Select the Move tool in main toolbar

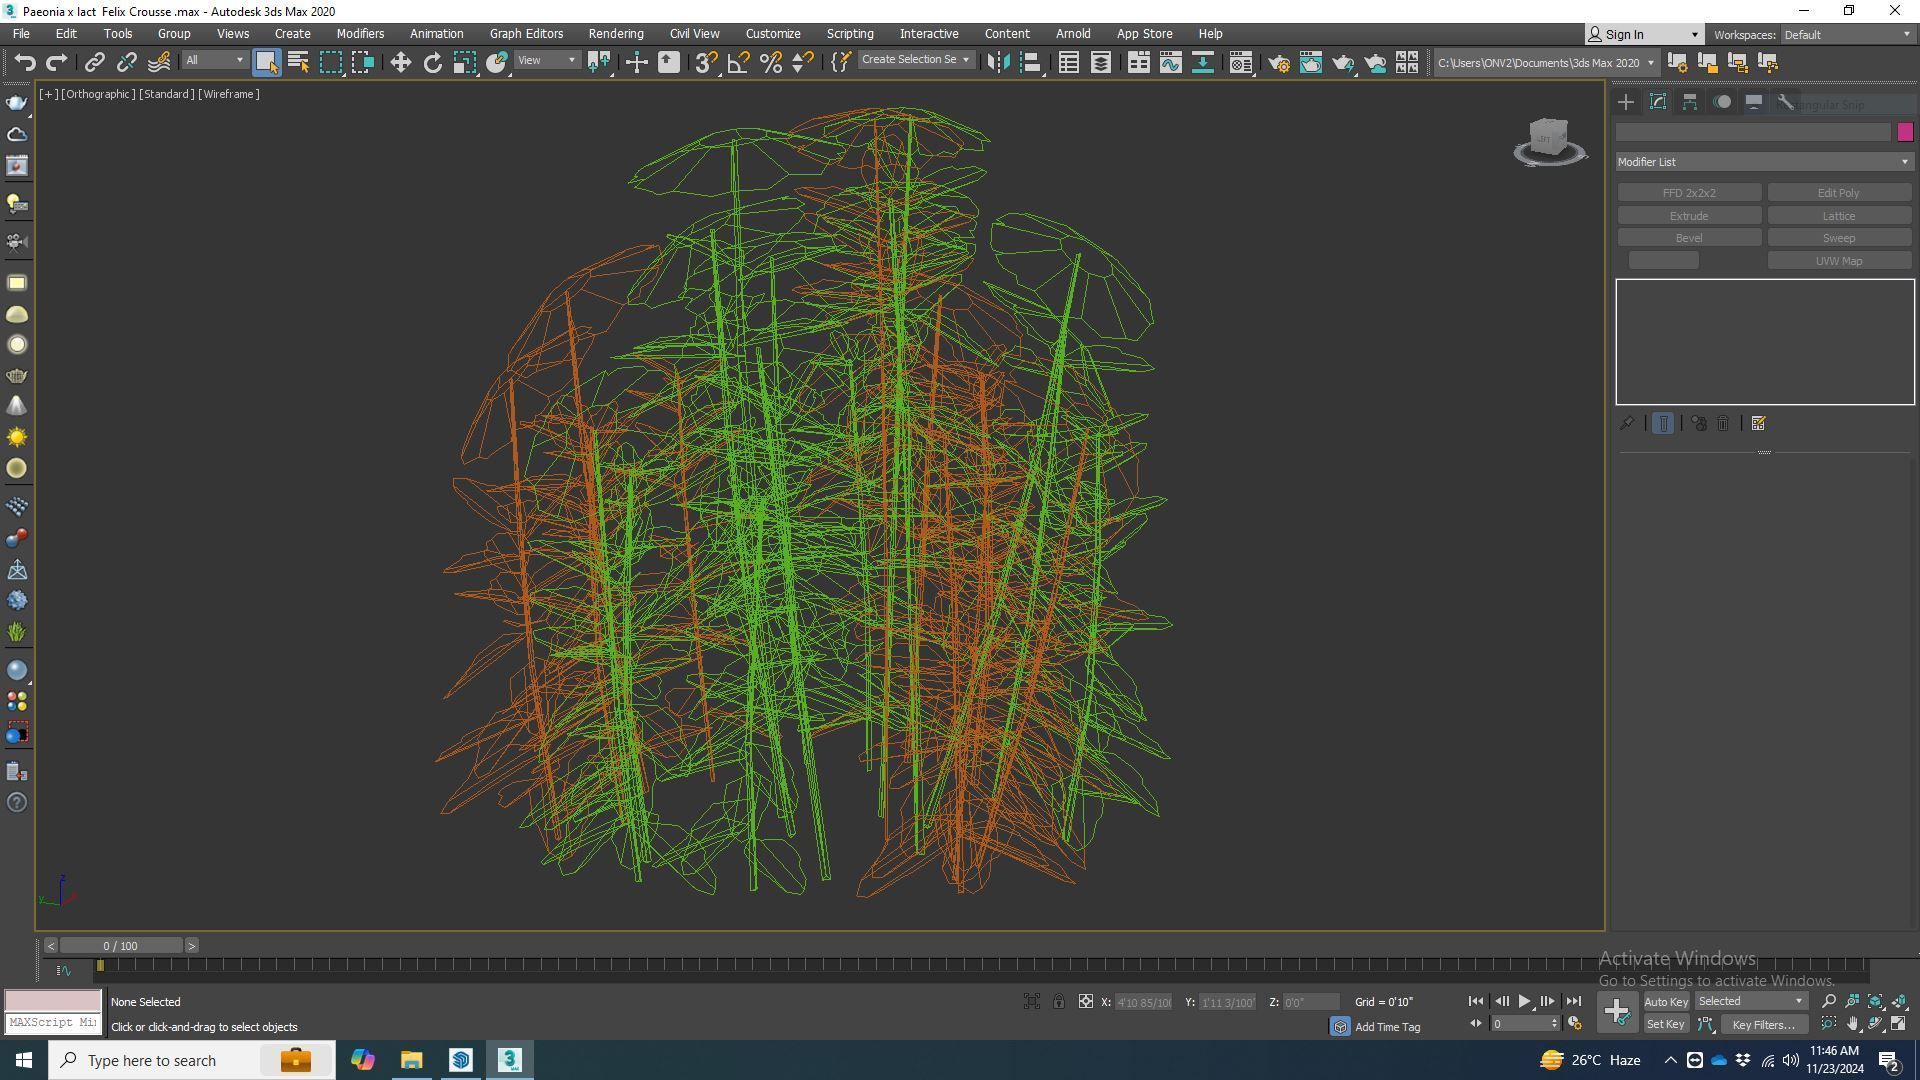(400, 62)
